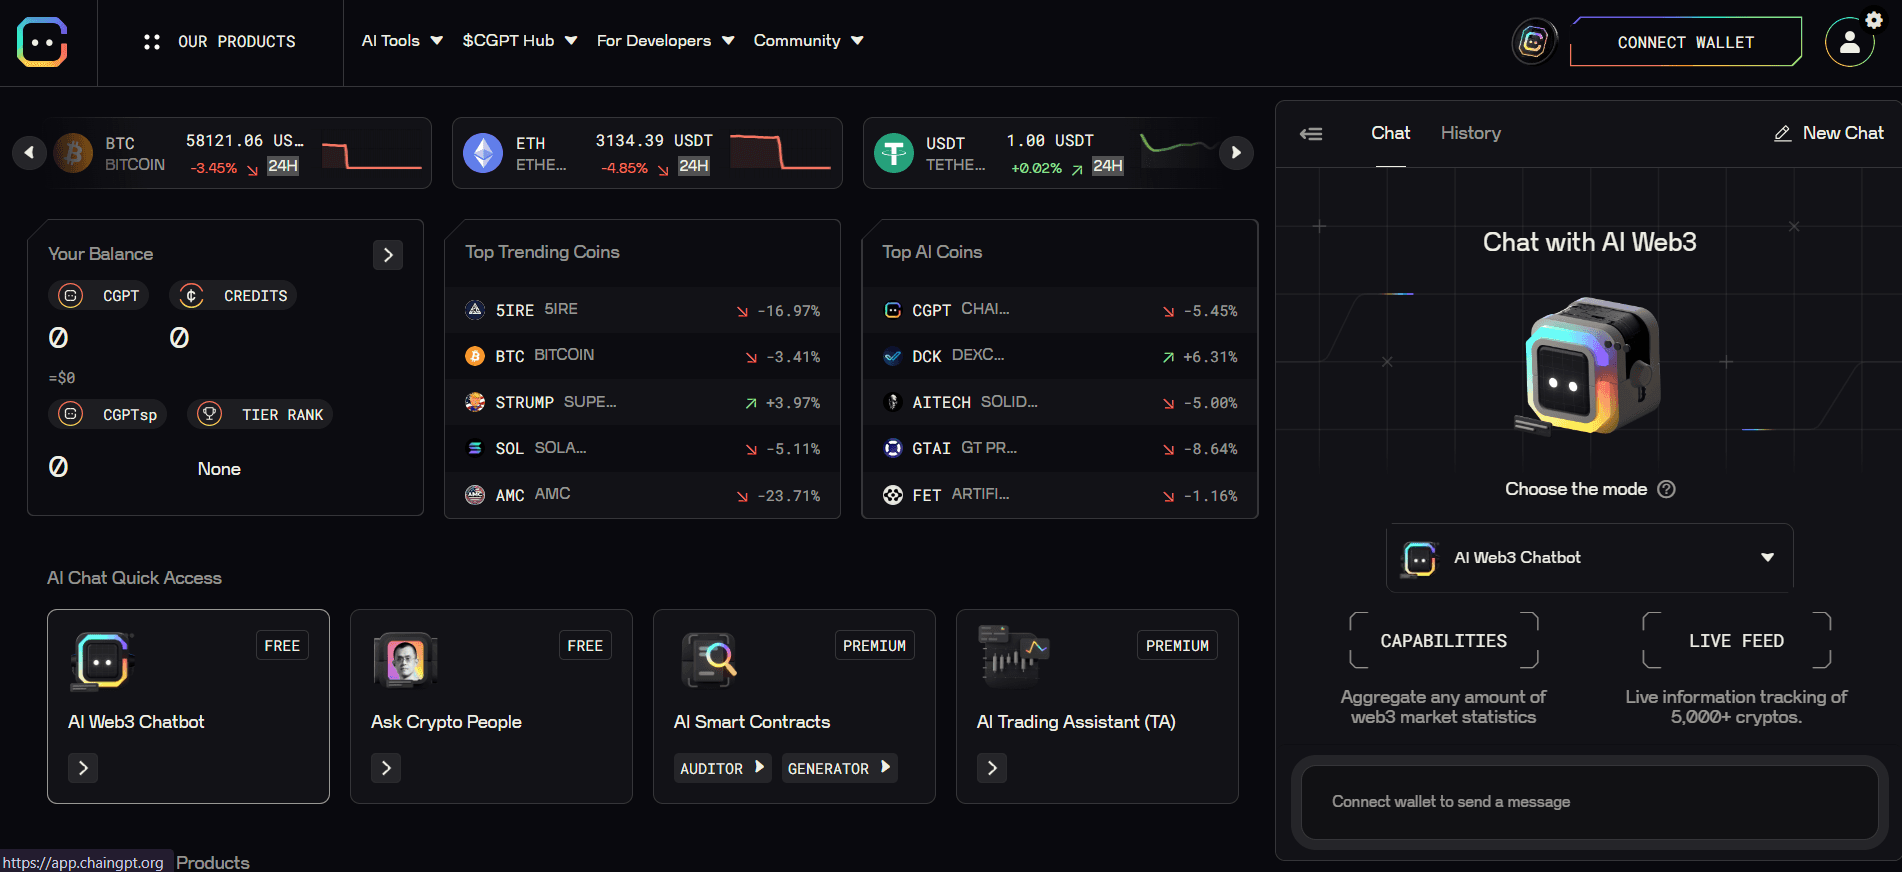Click the help question mark beside Choose the mode
This screenshot has height=872, width=1902.
(x=1666, y=489)
